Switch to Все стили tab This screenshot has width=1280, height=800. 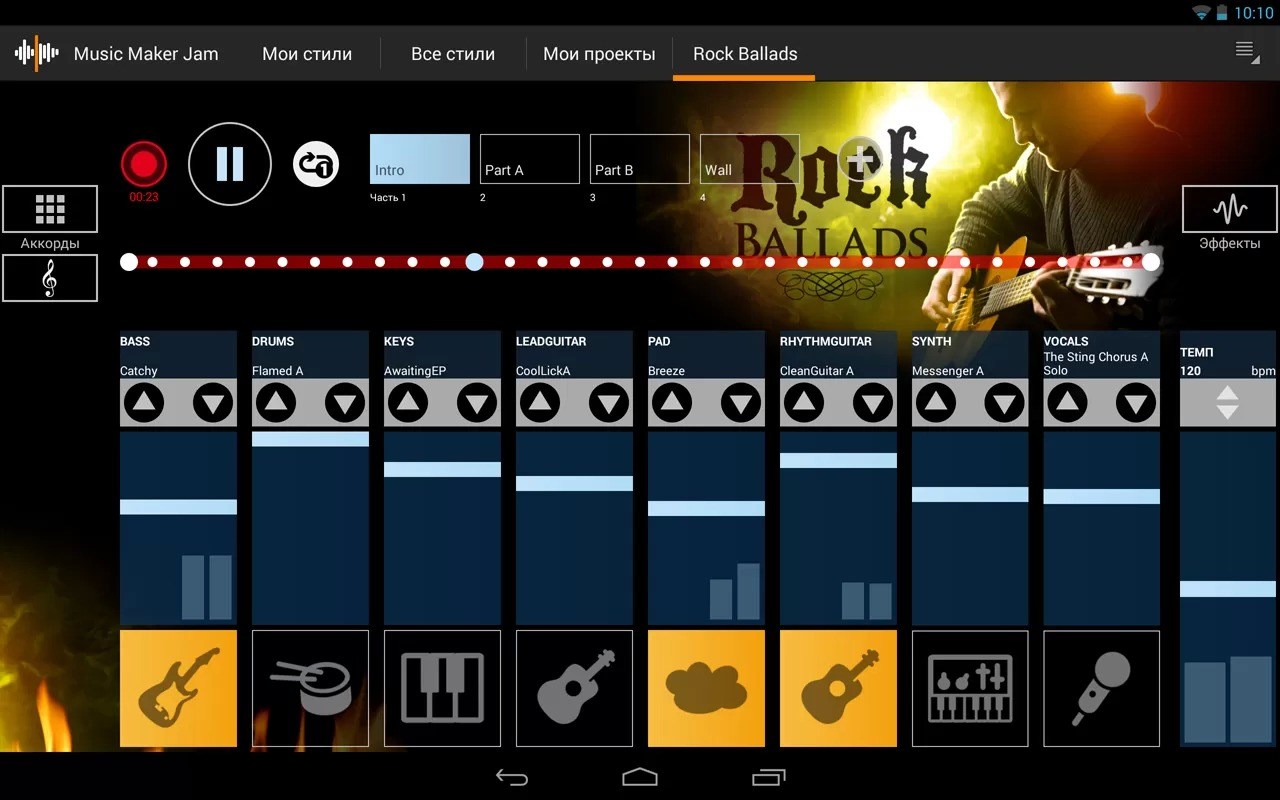tap(453, 54)
